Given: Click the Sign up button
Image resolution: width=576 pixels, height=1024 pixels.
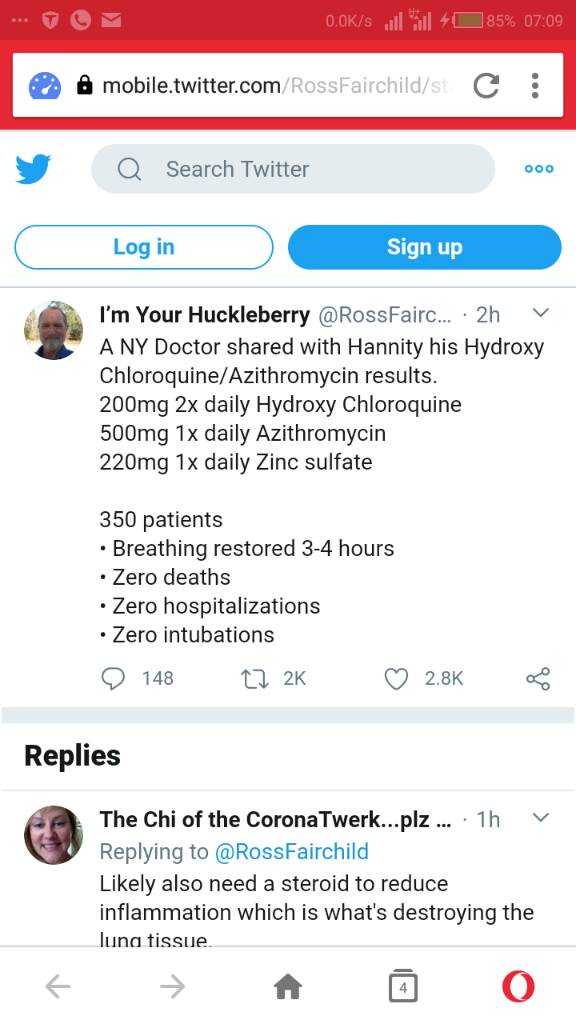Looking at the screenshot, I should pos(424,247).
